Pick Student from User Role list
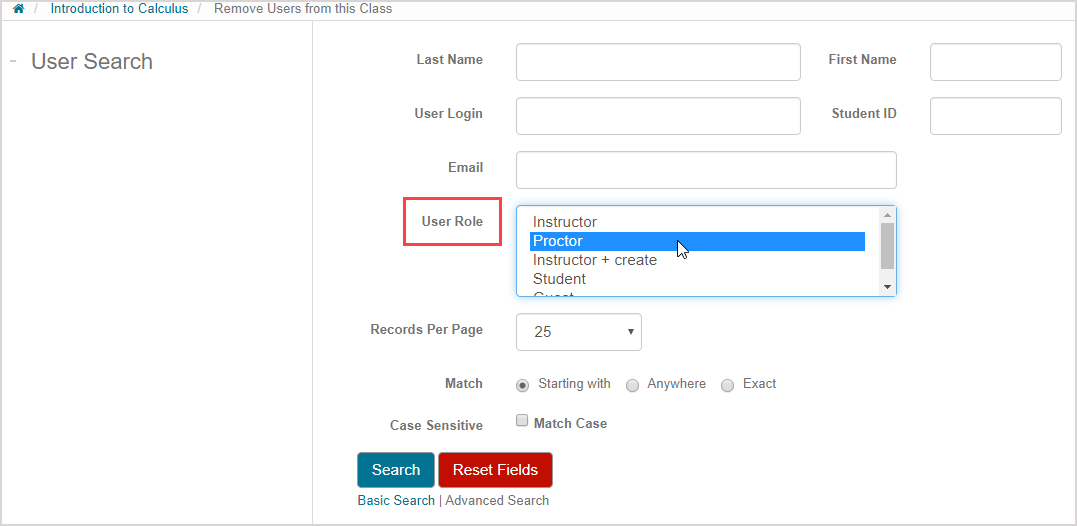Image resolution: width=1077 pixels, height=526 pixels. tap(560, 279)
